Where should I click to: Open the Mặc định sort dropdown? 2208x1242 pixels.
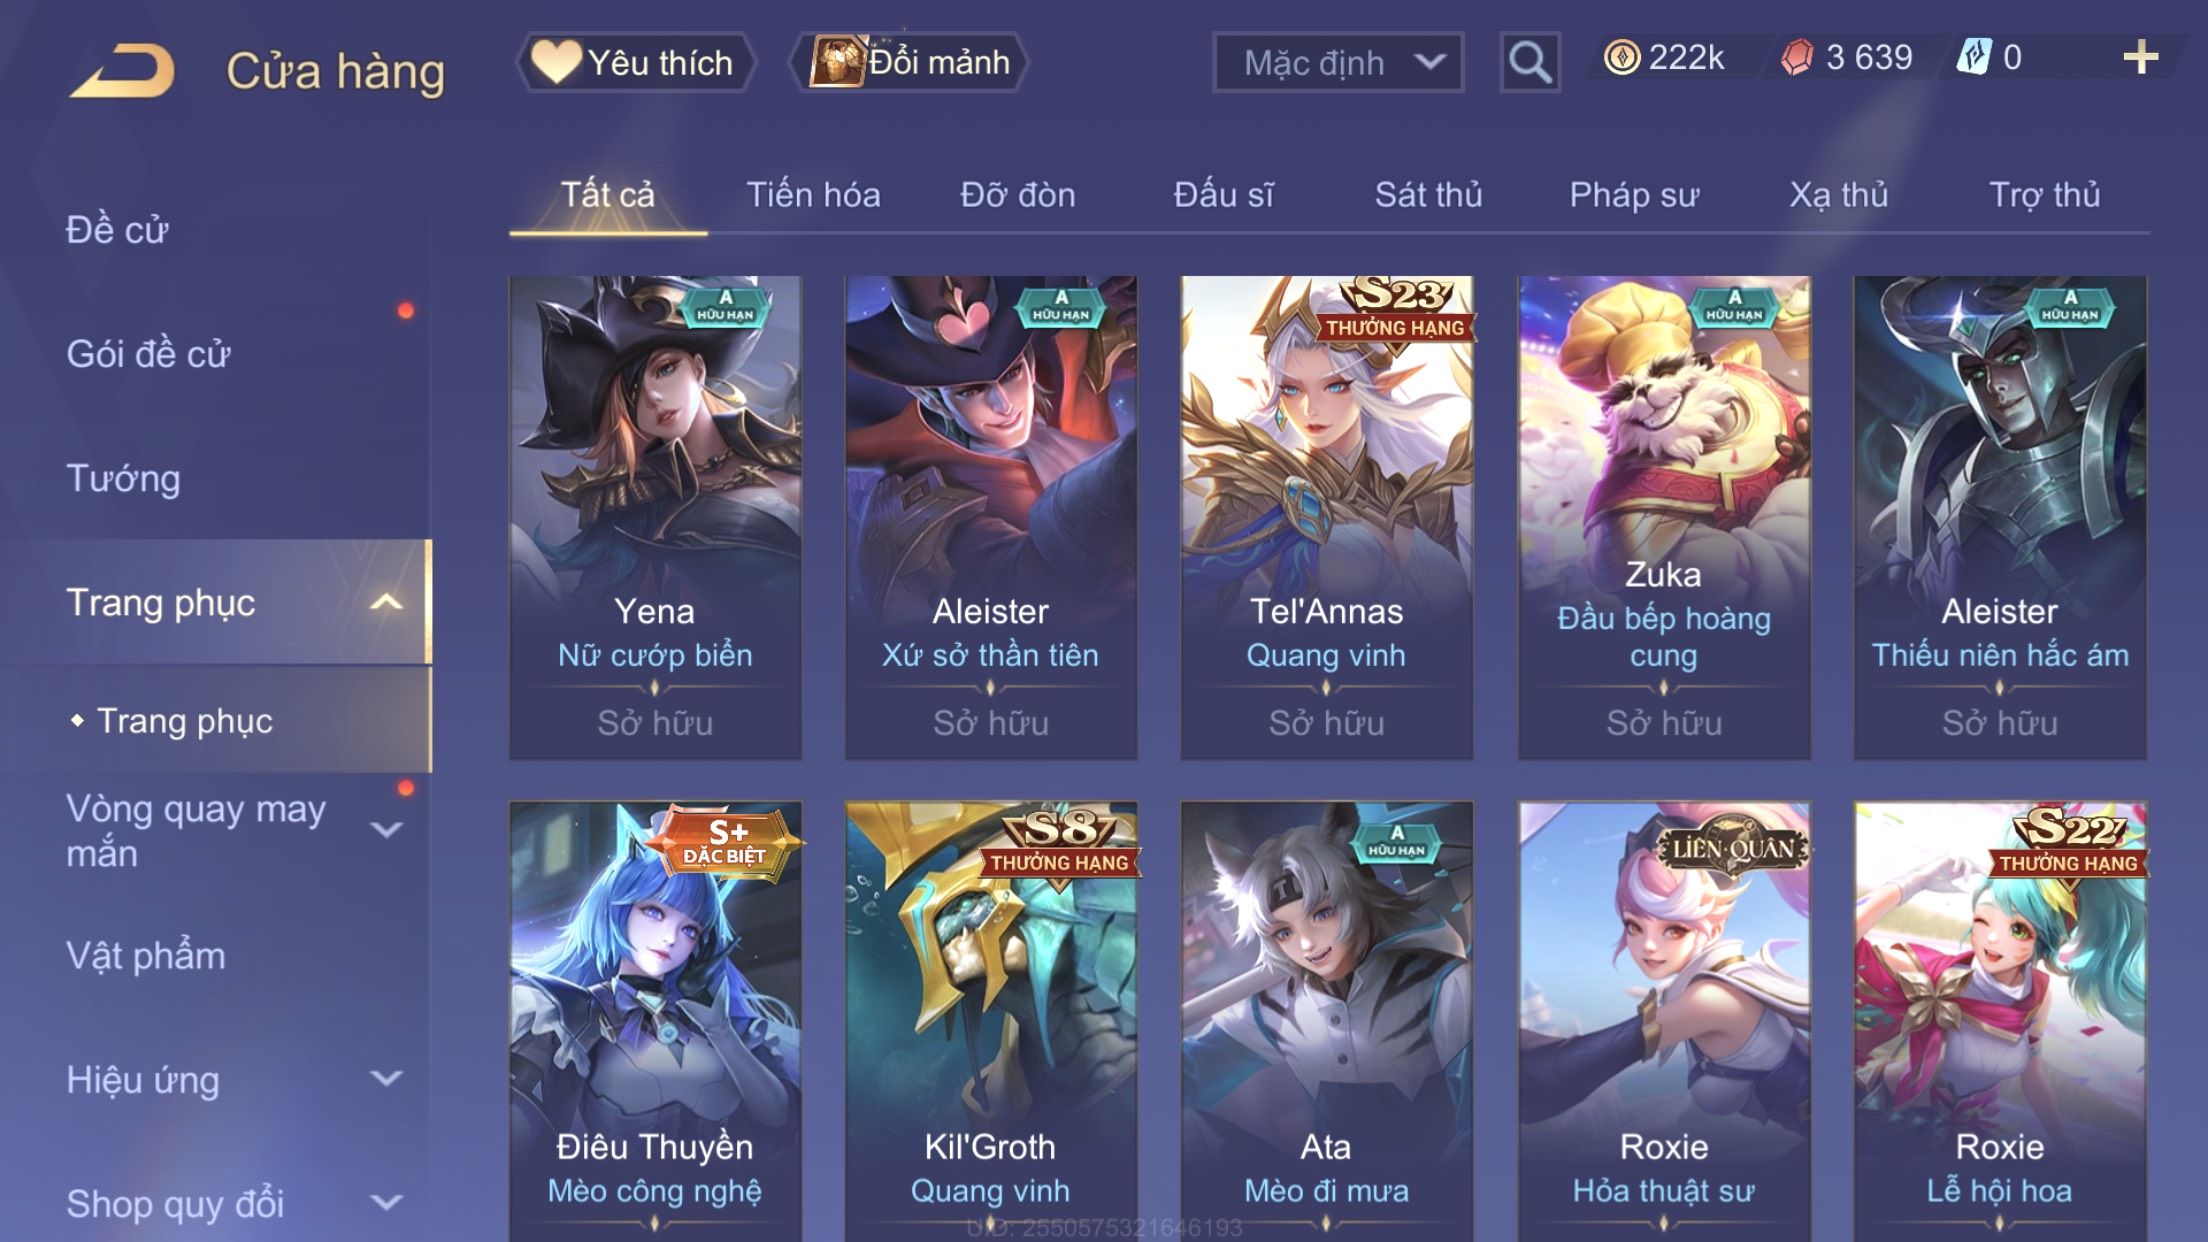tap(1338, 62)
